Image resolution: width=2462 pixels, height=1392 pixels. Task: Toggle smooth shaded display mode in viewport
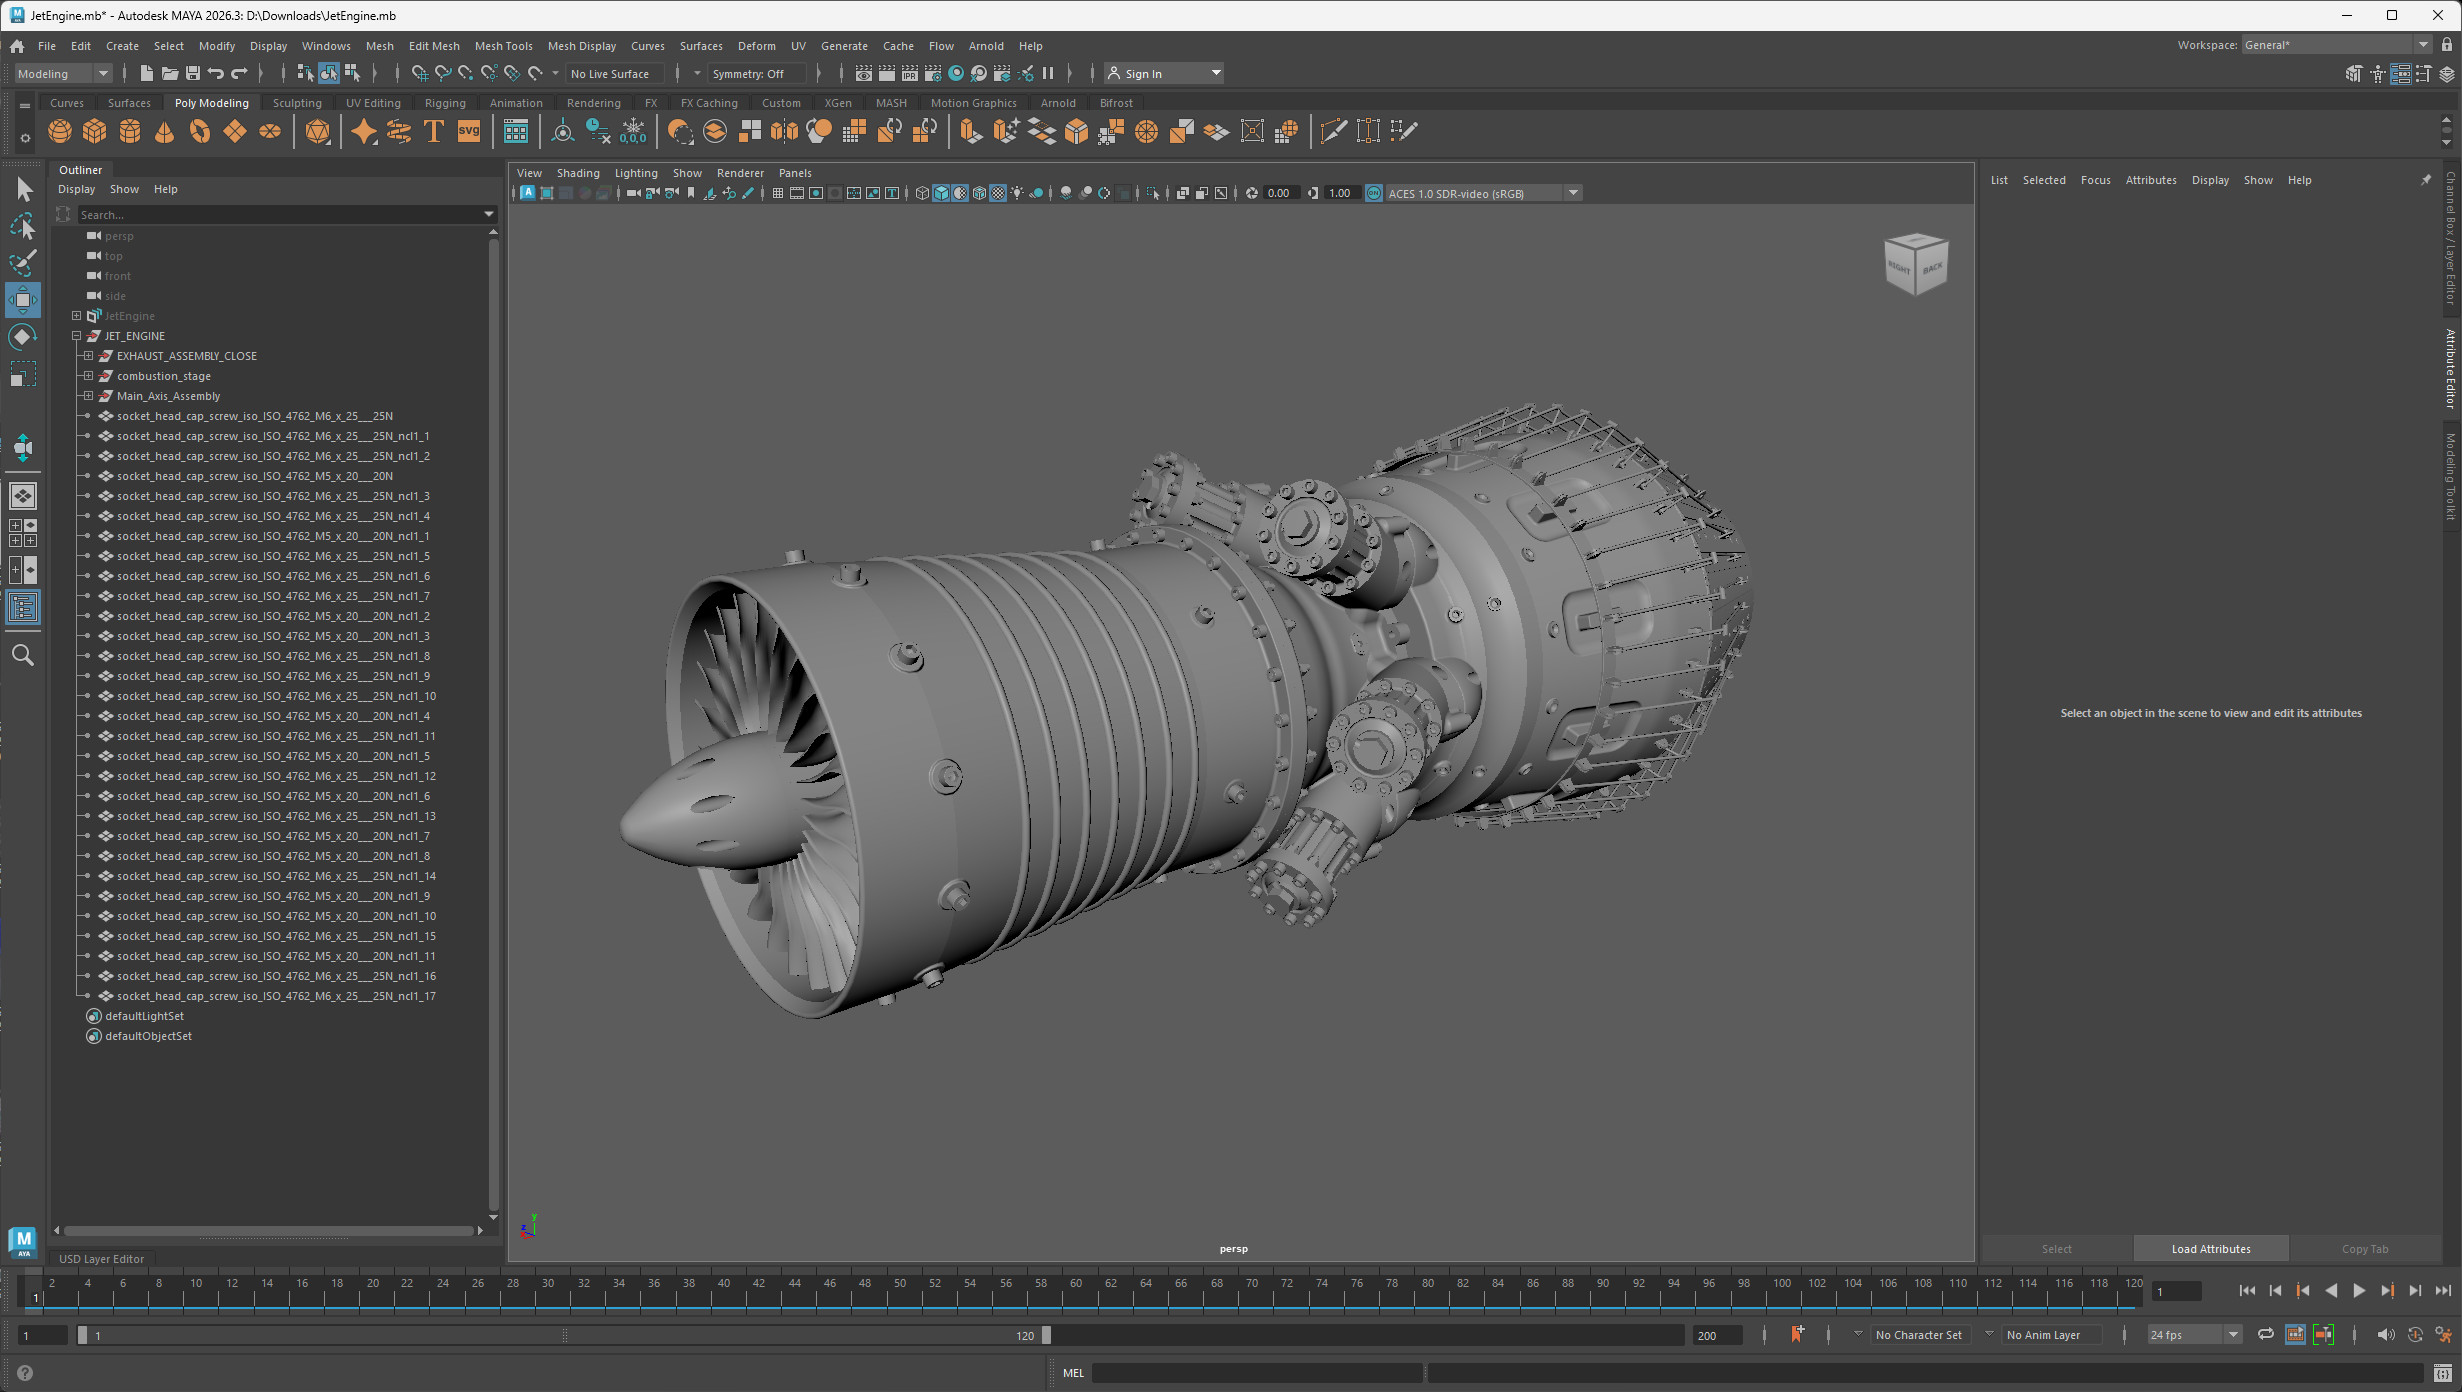(x=941, y=193)
